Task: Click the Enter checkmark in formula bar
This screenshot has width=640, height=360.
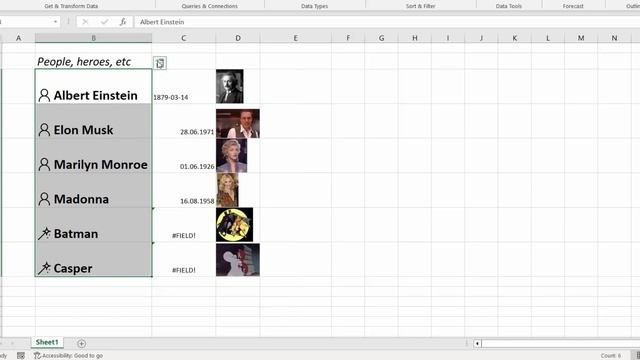Action: (104, 22)
